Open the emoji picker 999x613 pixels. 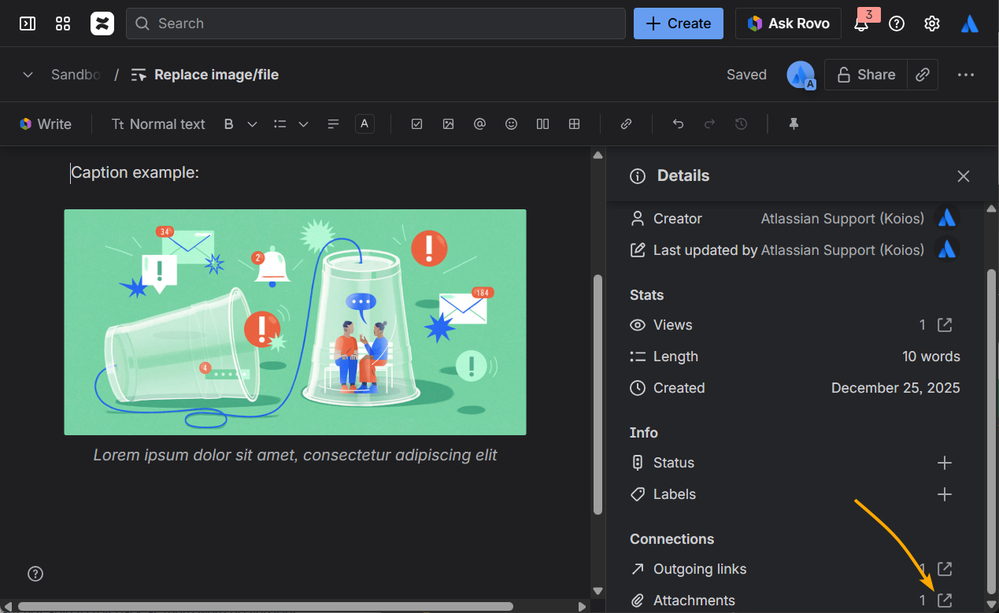[x=511, y=124]
